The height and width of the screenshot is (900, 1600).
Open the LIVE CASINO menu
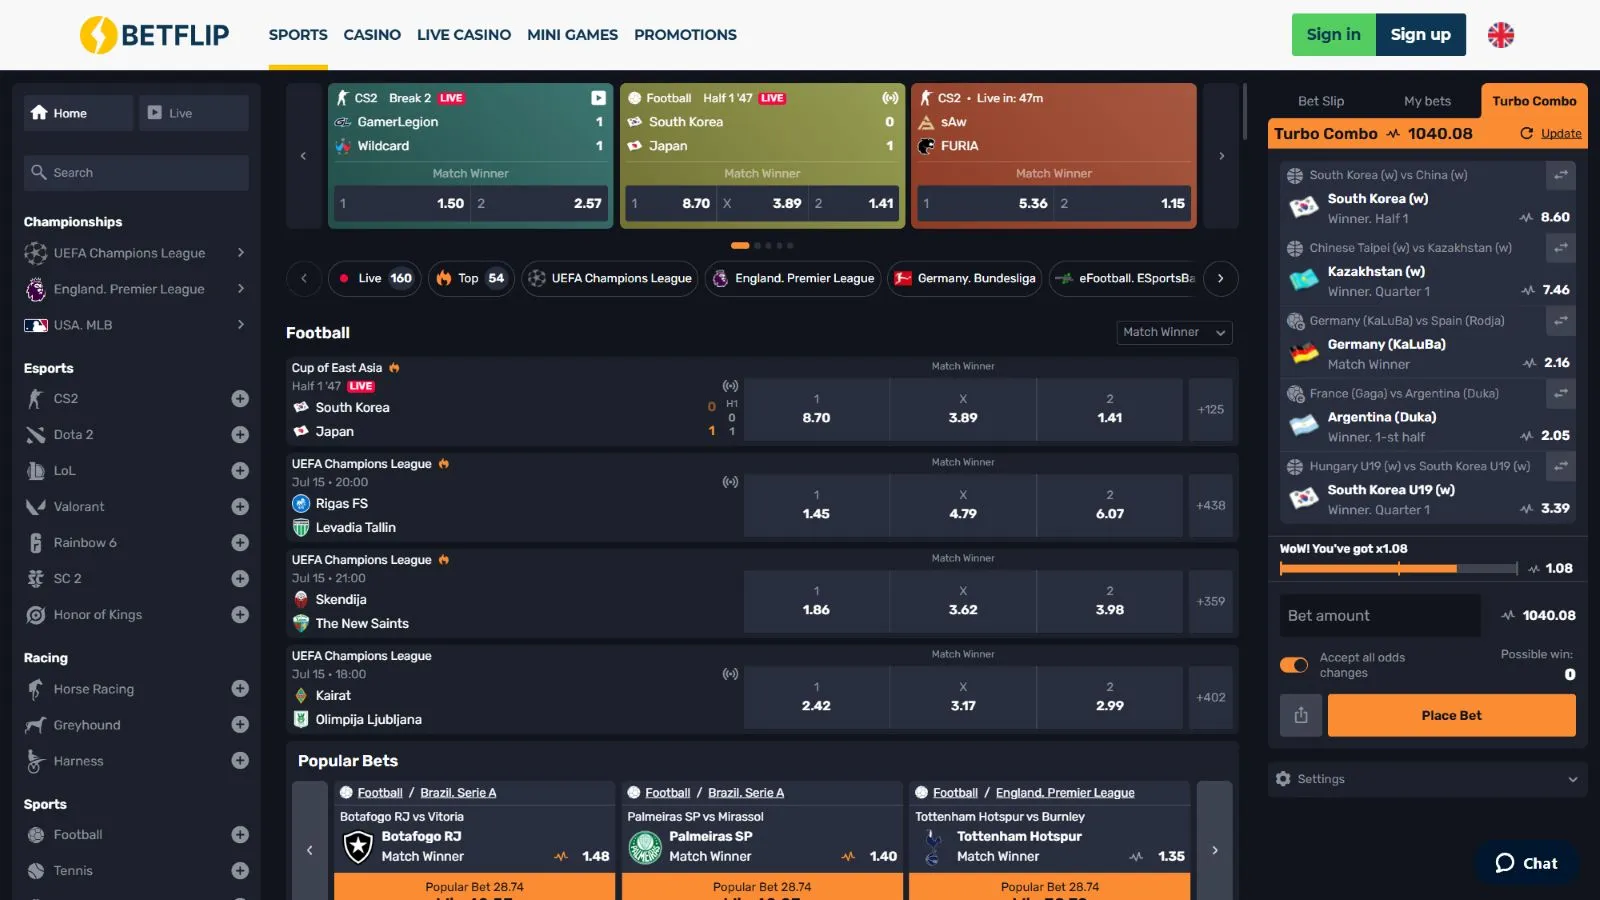click(x=463, y=35)
